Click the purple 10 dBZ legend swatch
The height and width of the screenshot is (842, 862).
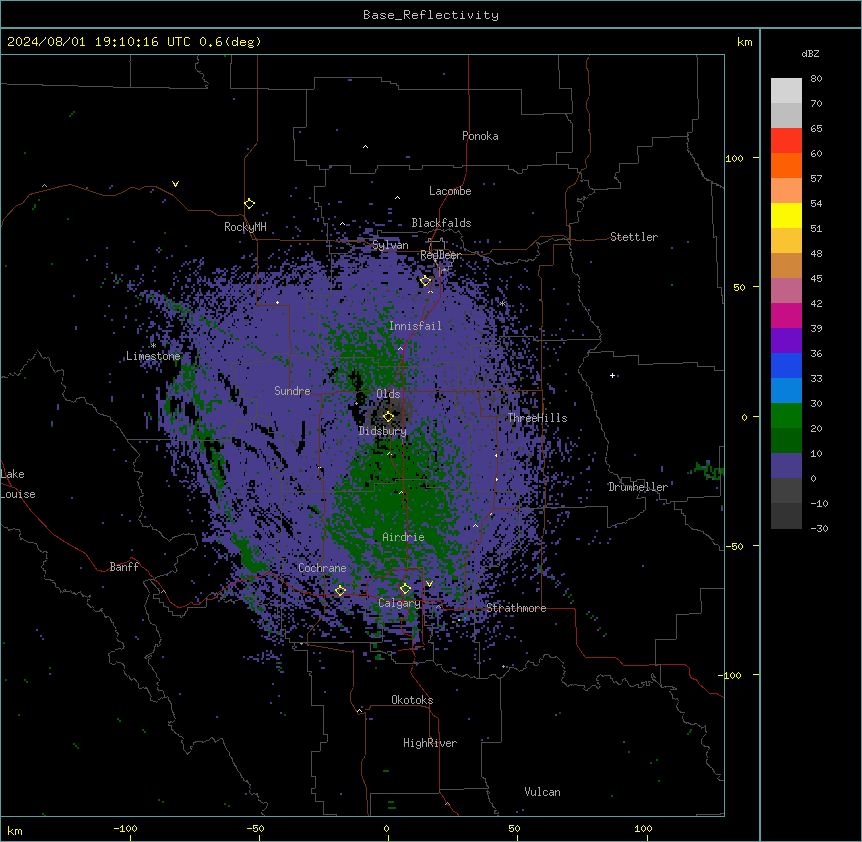tap(786, 466)
